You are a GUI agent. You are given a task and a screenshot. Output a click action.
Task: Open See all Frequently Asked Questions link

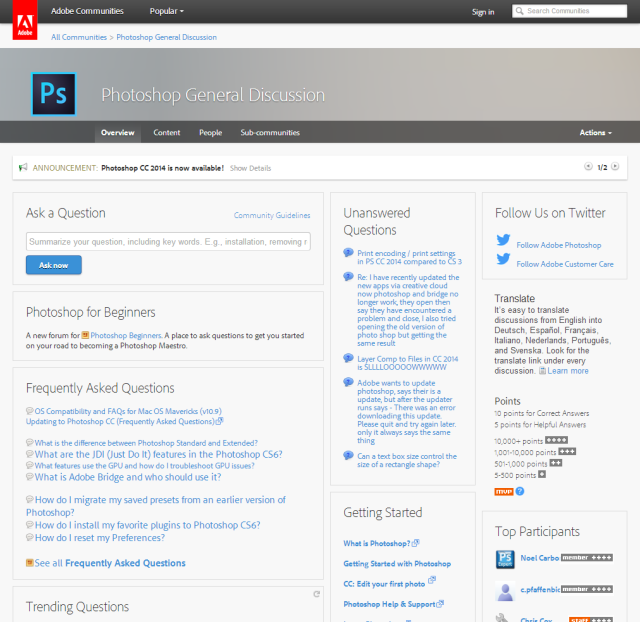pyautogui.click(x=110, y=563)
